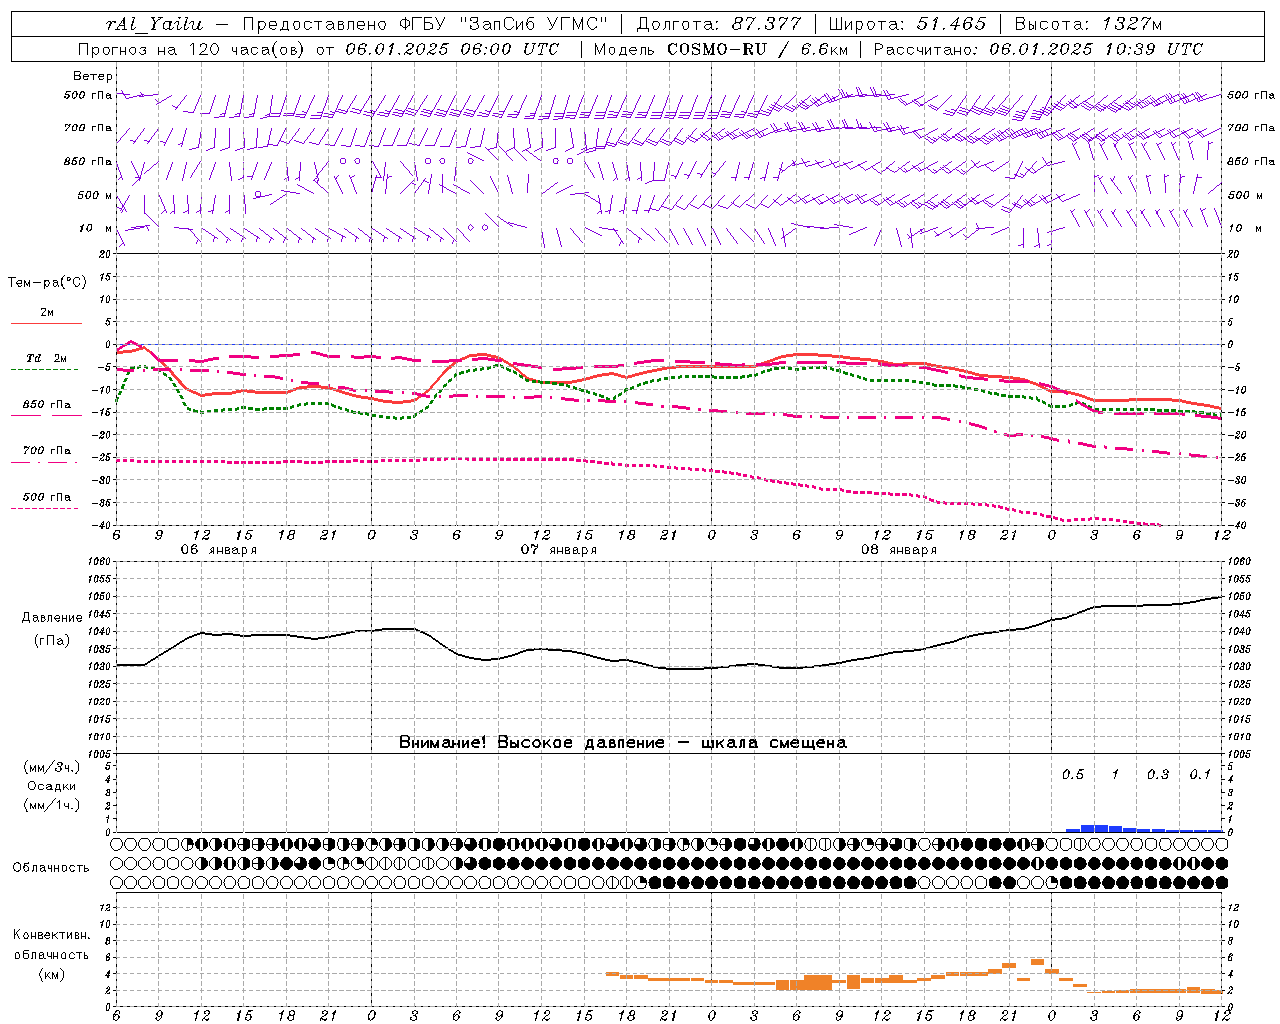Select the forecast start 06.01.2025 06:00 UTC

(x=452, y=49)
